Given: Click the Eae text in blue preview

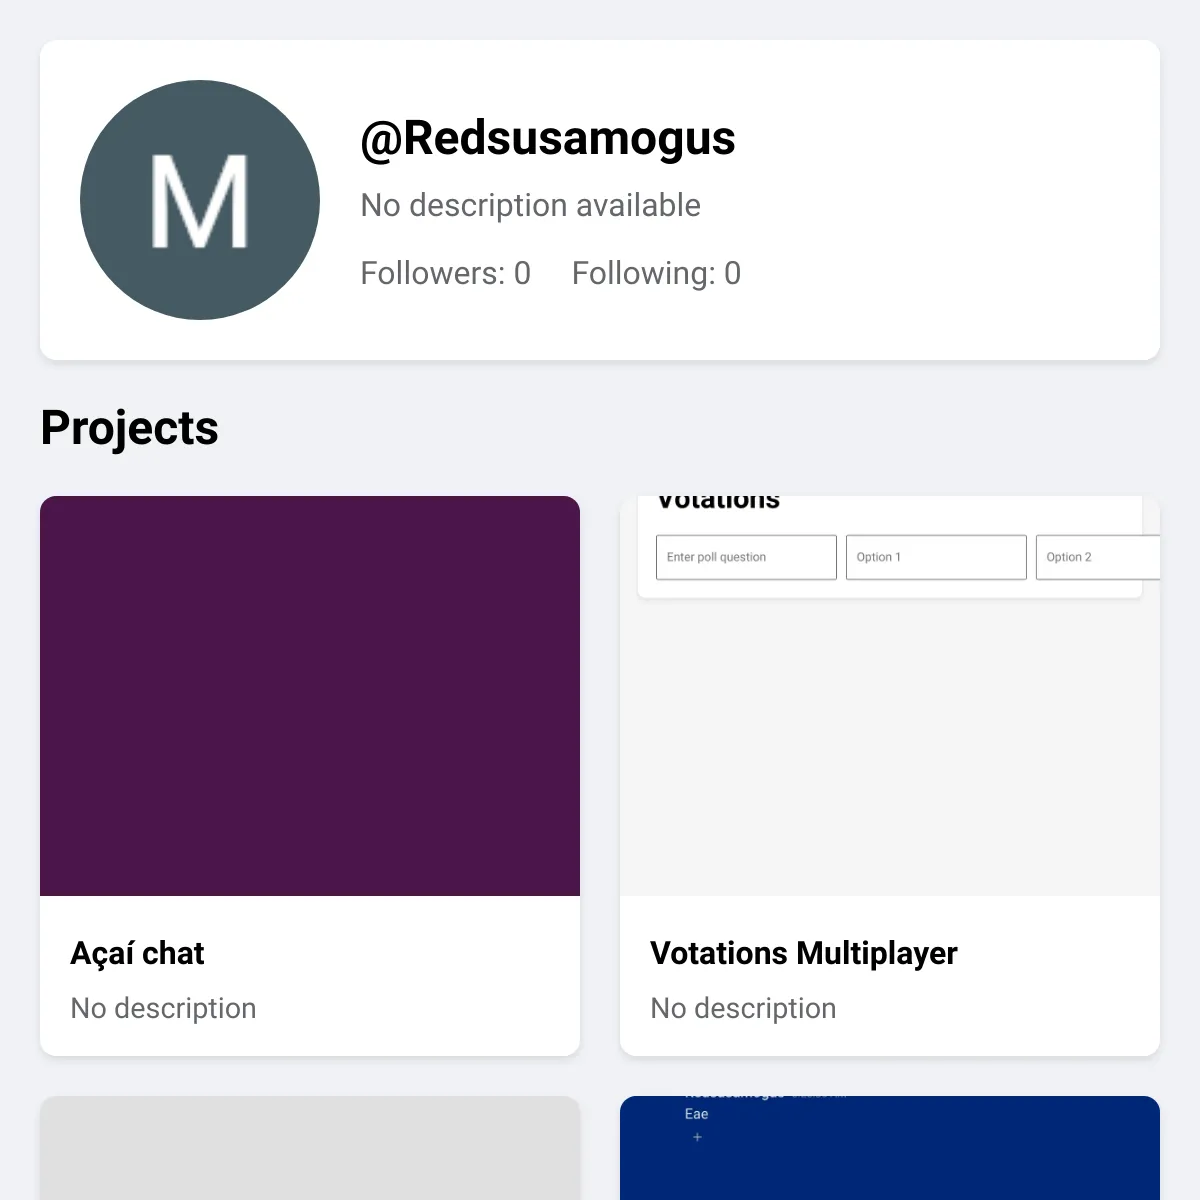Looking at the screenshot, I should click(696, 1114).
